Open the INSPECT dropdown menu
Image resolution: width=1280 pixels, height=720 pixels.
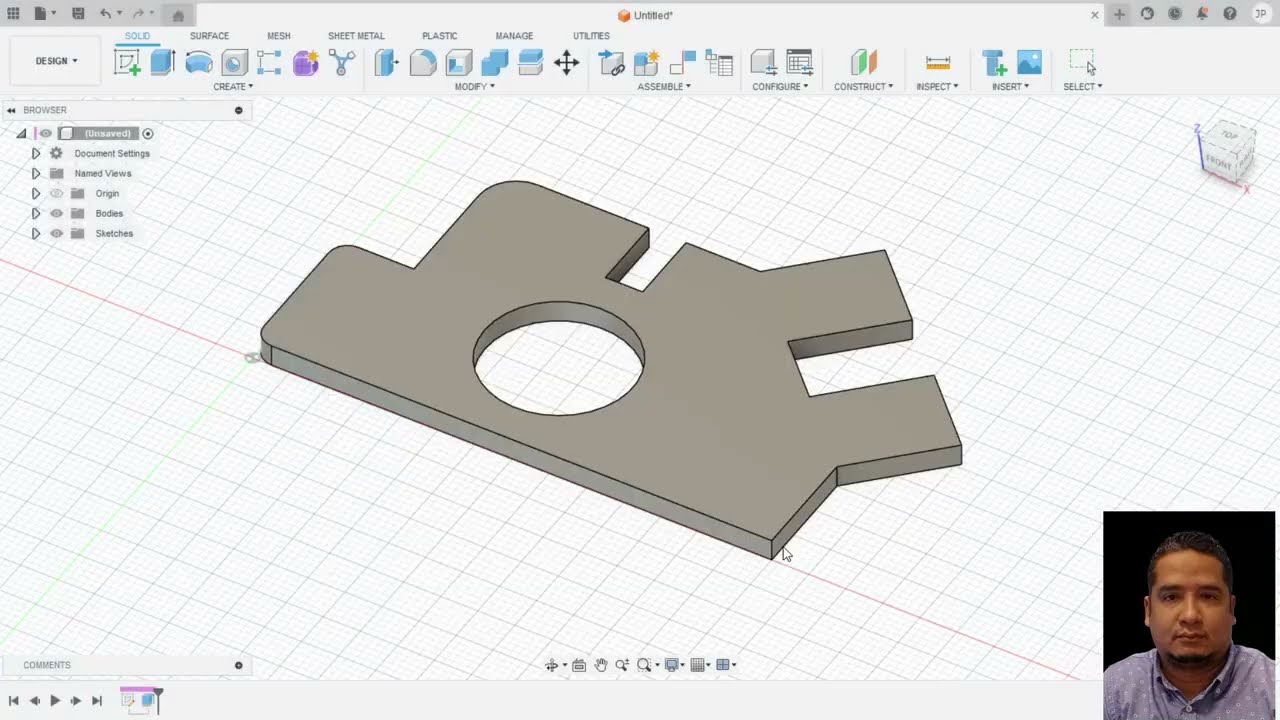pos(937,87)
